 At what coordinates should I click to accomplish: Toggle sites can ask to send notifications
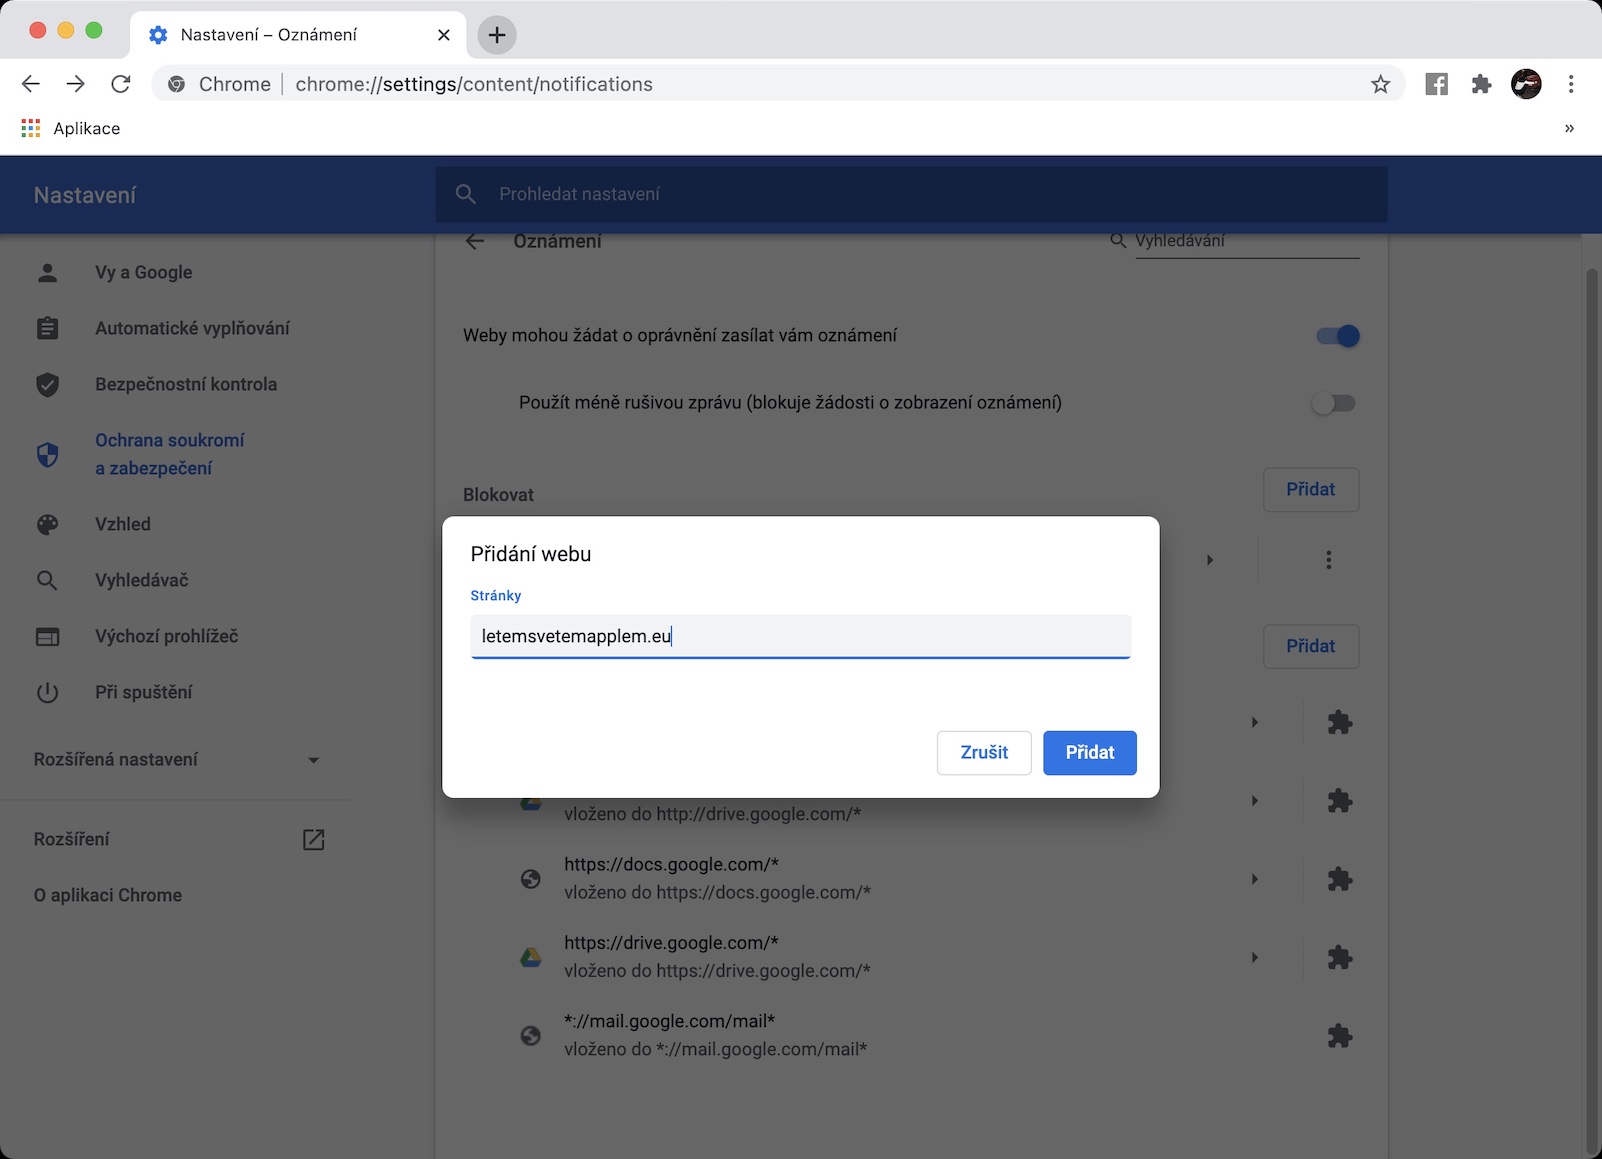coord(1337,336)
